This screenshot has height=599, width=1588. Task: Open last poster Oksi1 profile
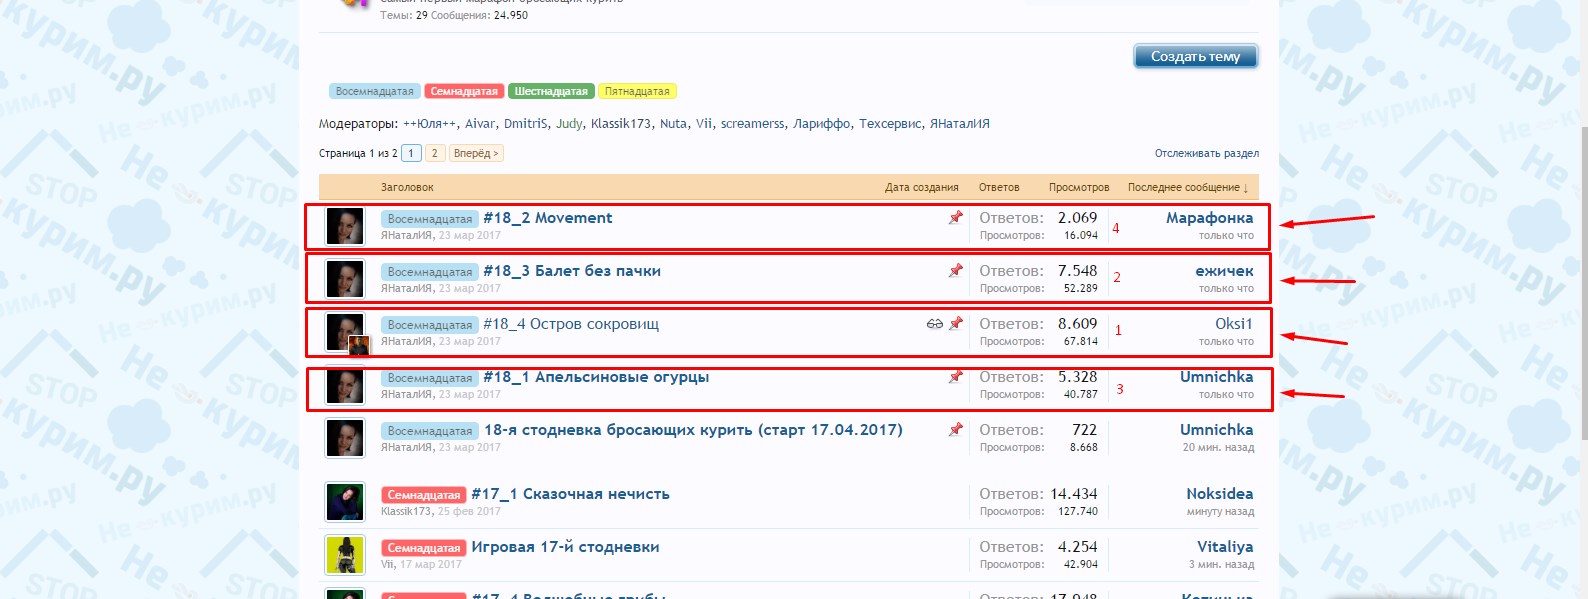pyautogui.click(x=1234, y=324)
